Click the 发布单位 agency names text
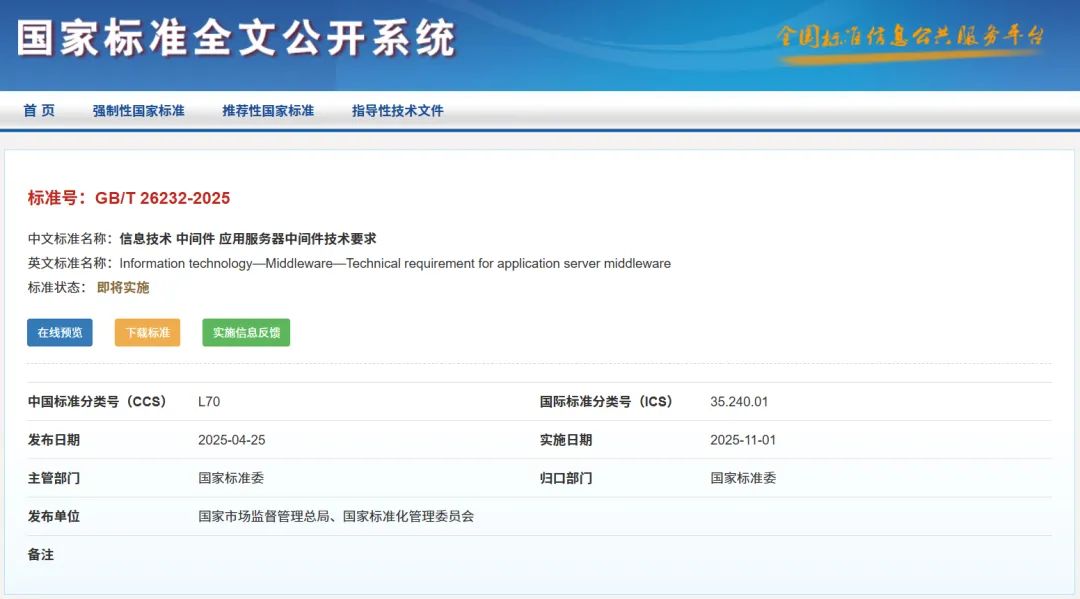 click(x=337, y=516)
